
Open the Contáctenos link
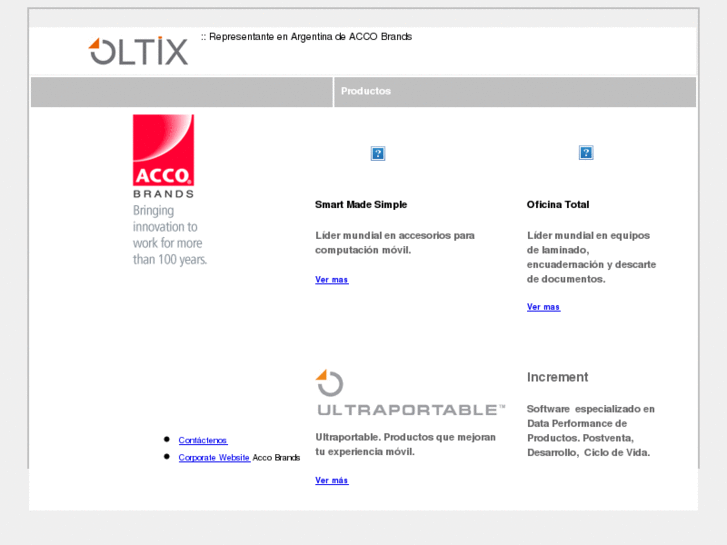(x=203, y=440)
